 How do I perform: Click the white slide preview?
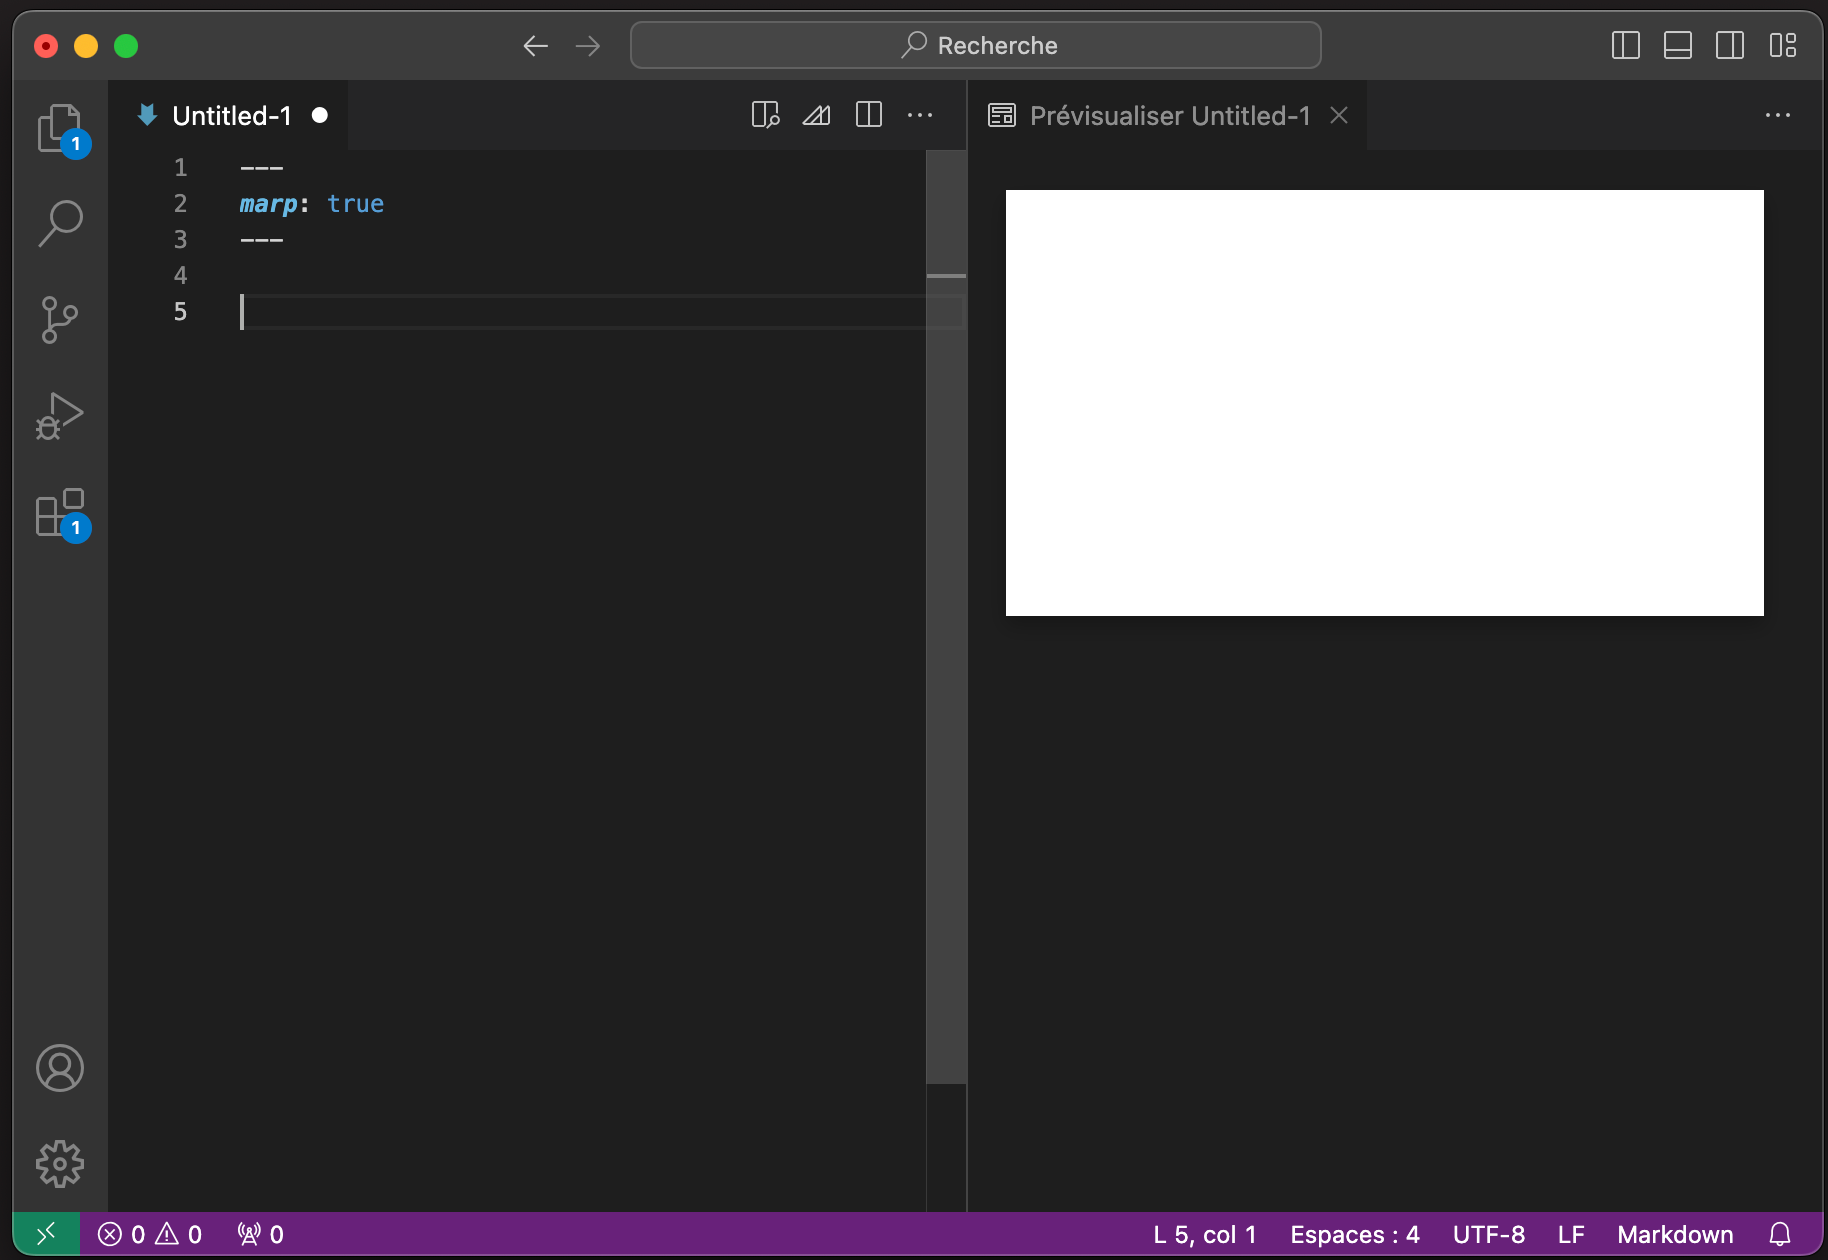(x=1385, y=403)
